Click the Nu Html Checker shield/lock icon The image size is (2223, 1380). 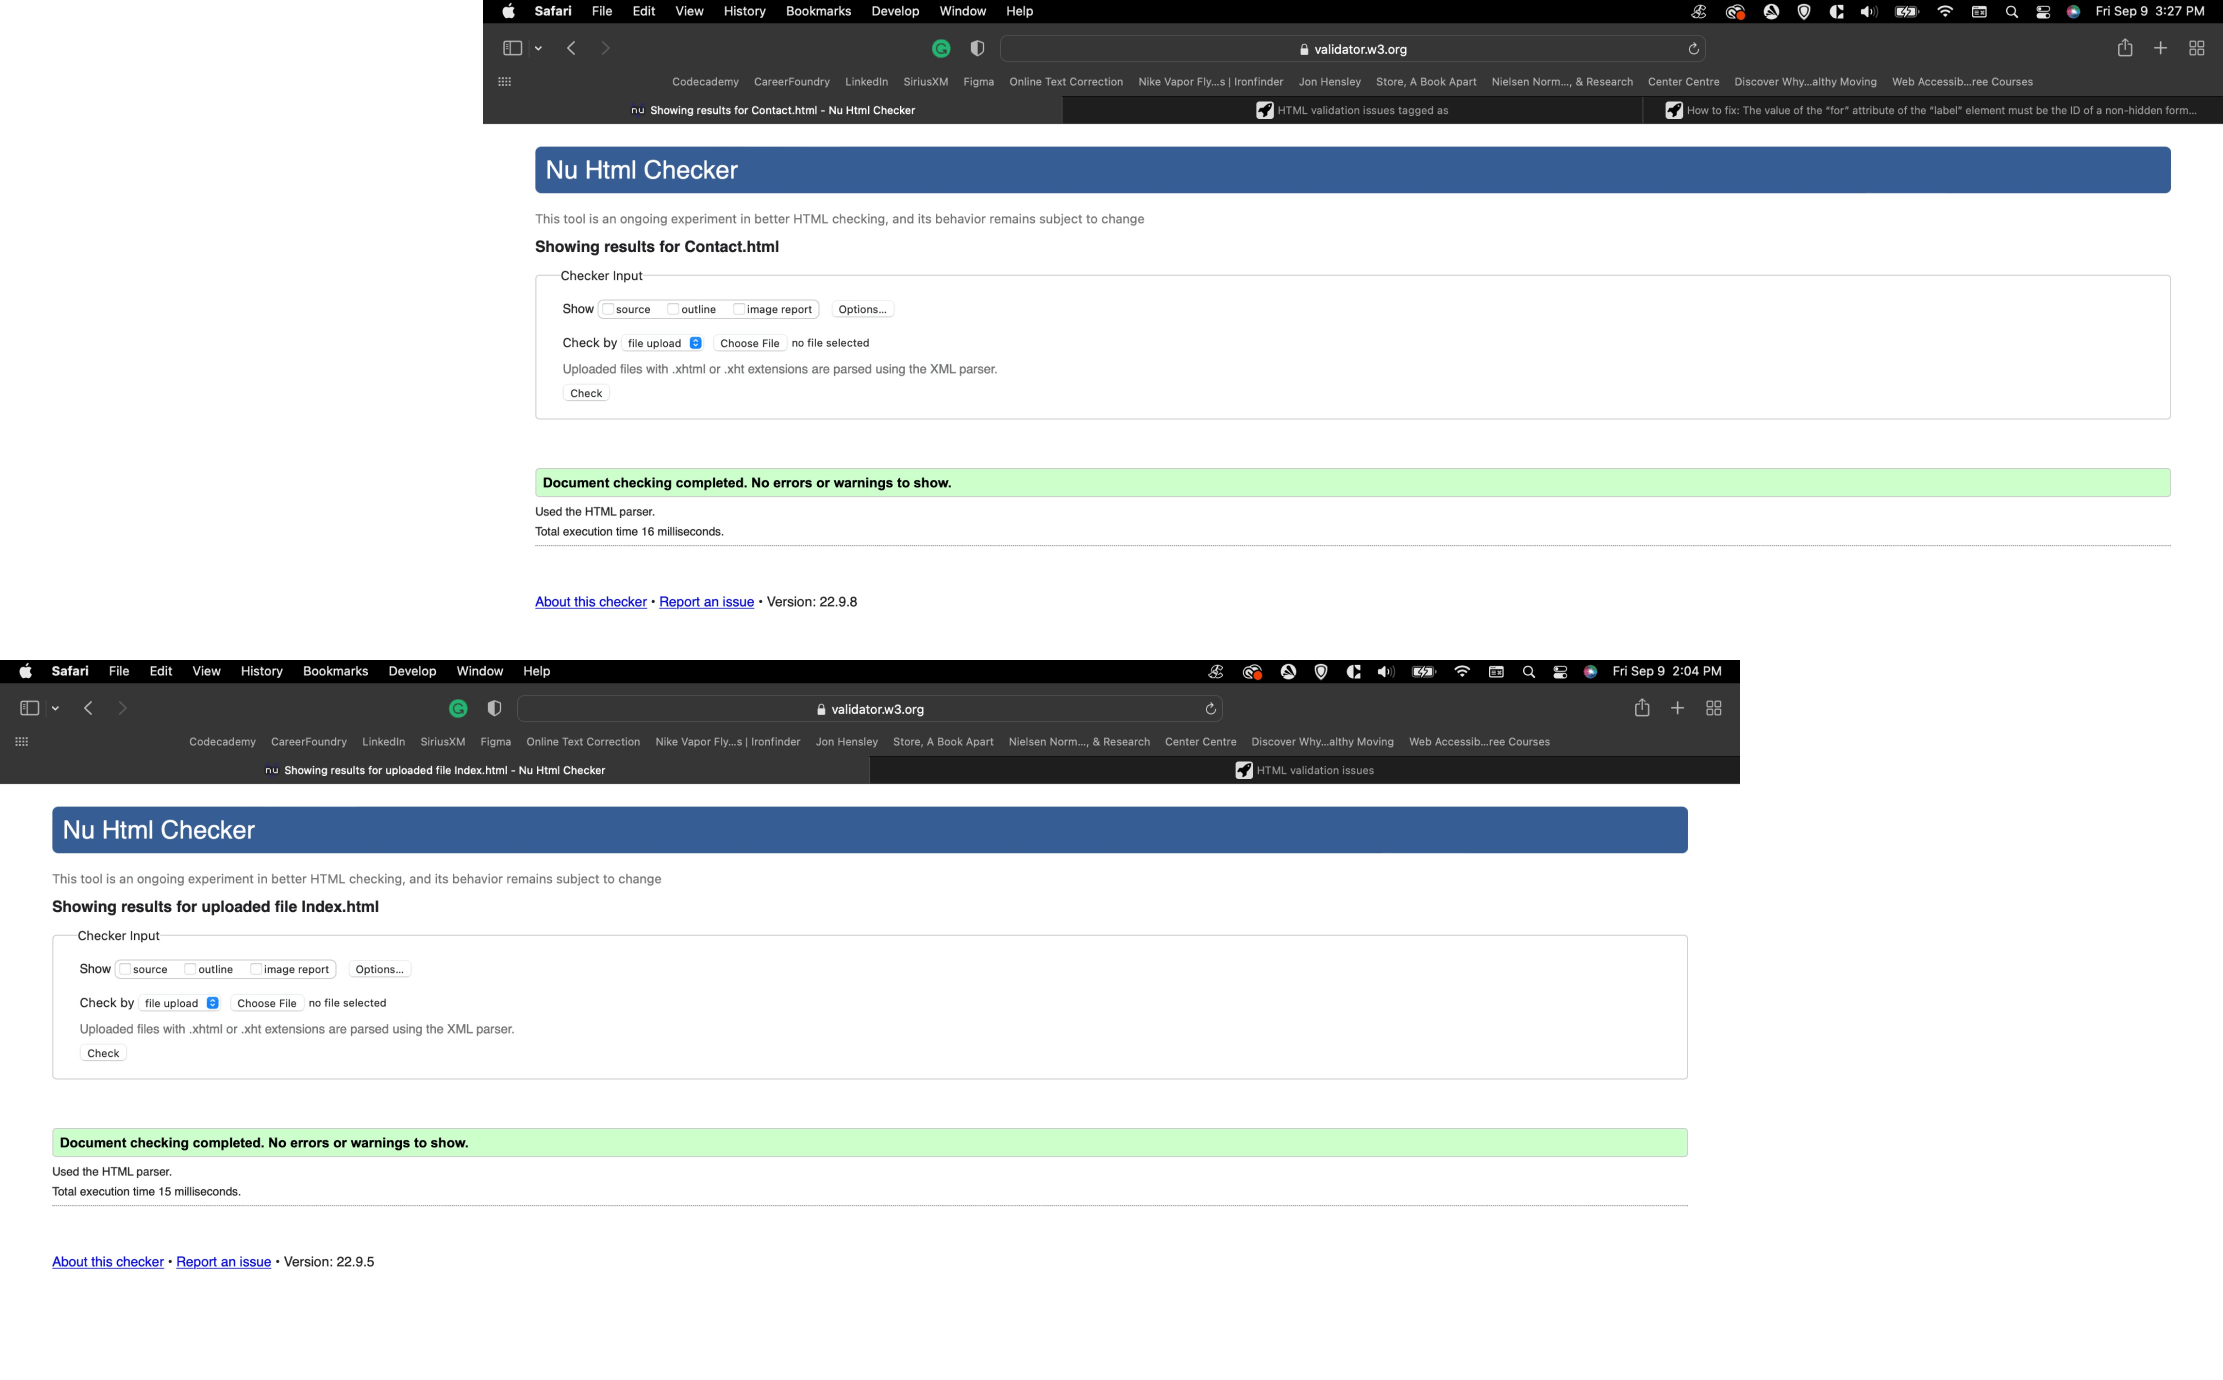[x=1303, y=48]
